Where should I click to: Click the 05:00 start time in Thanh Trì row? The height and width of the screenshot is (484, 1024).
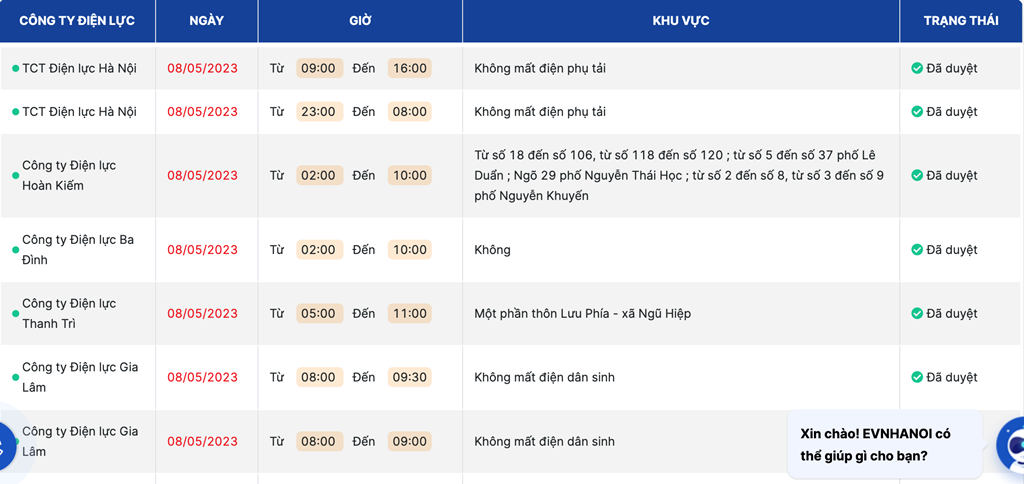click(x=319, y=314)
